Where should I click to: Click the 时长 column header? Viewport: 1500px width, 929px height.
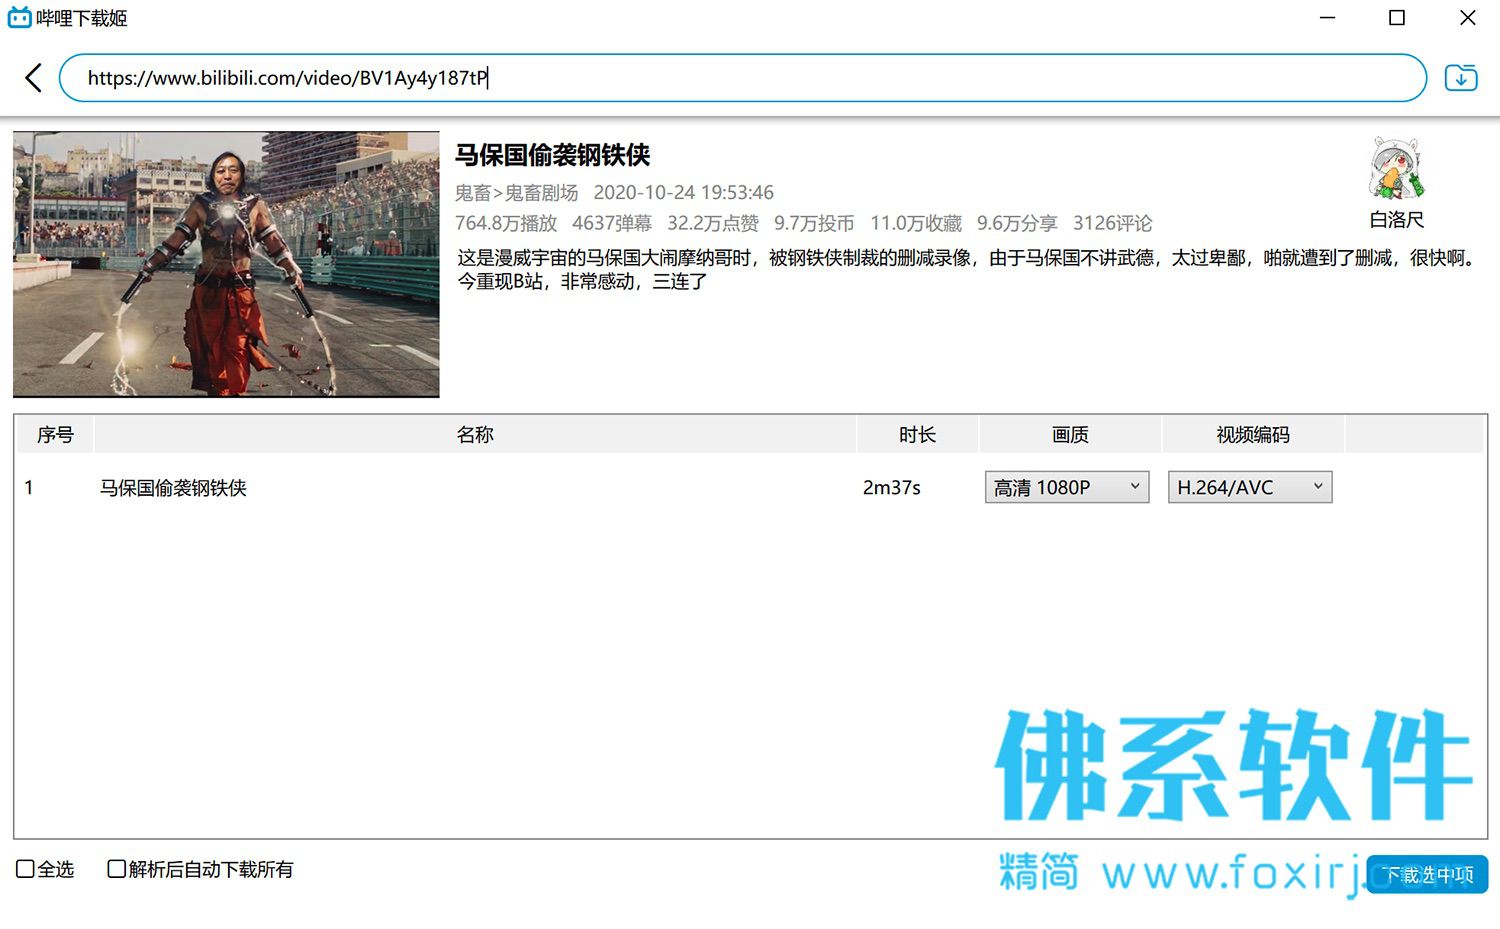tap(917, 435)
